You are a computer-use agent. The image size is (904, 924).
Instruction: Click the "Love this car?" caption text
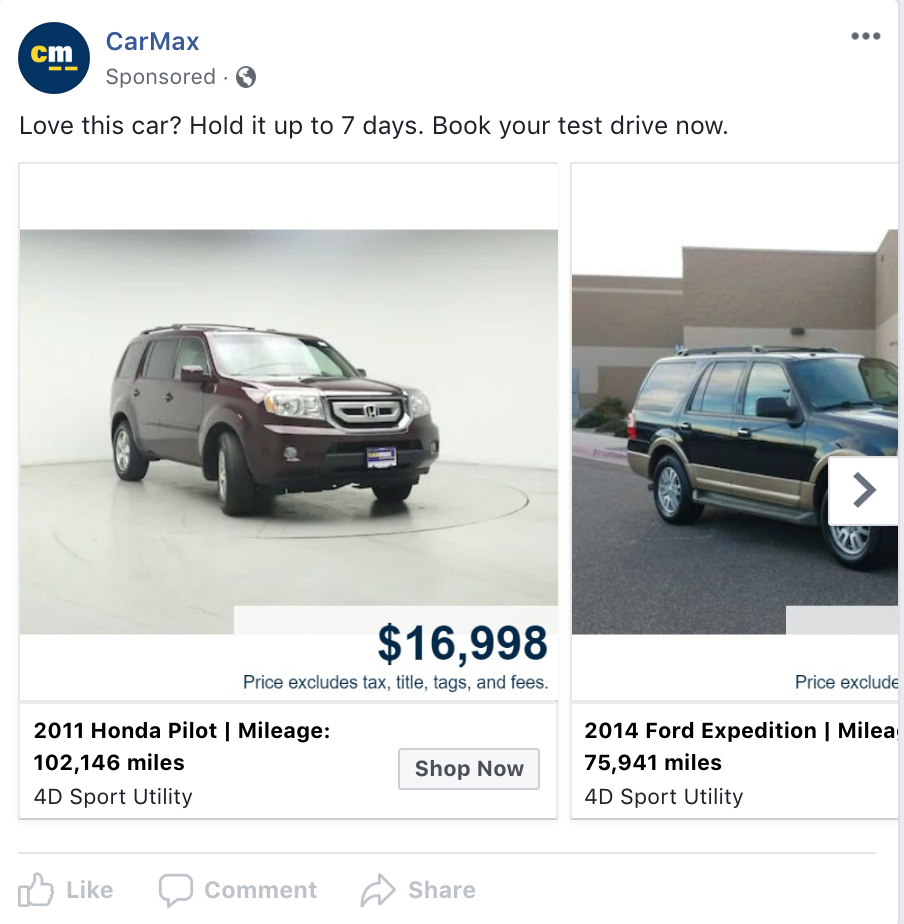373,127
